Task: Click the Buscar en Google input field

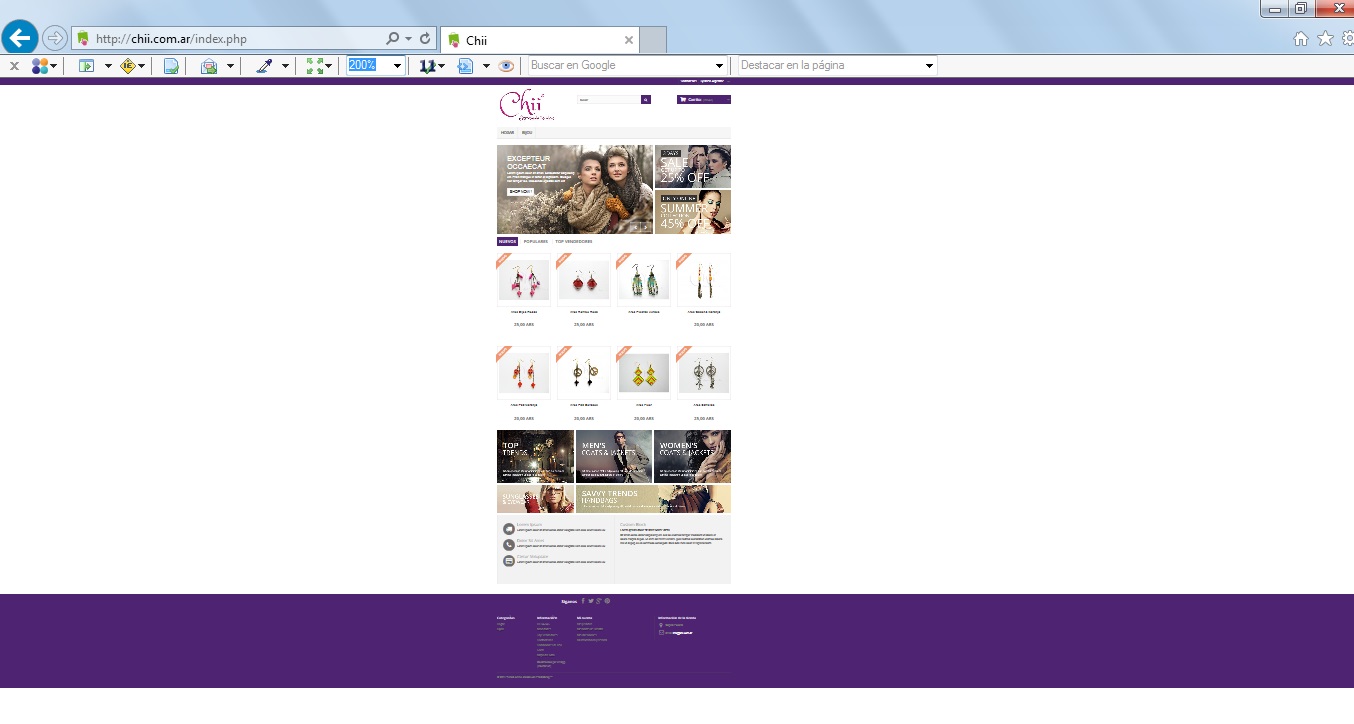Action: point(620,66)
